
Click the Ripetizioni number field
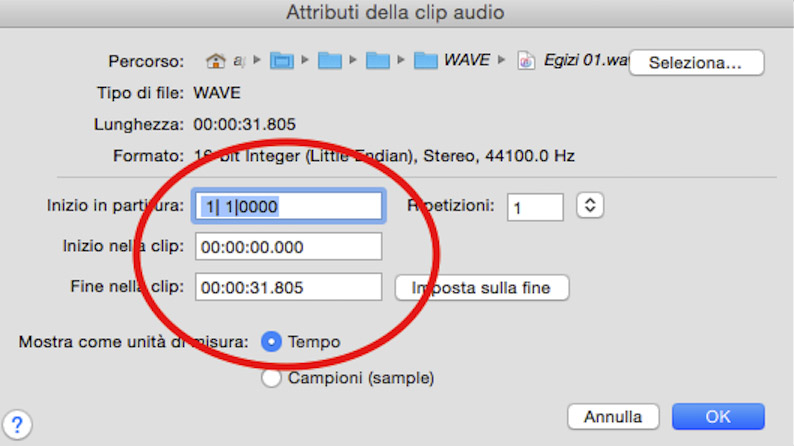pyautogui.click(x=535, y=207)
